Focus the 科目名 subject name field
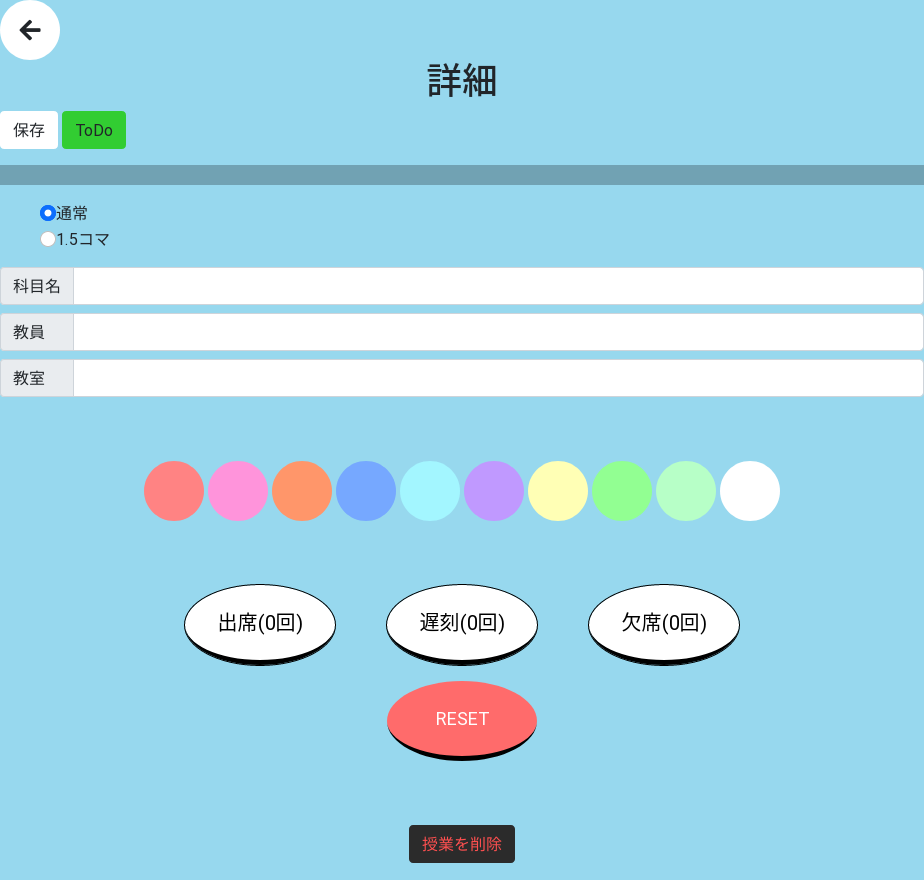Image resolution: width=924 pixels, height=880 pixels. (x=498, y=286)
